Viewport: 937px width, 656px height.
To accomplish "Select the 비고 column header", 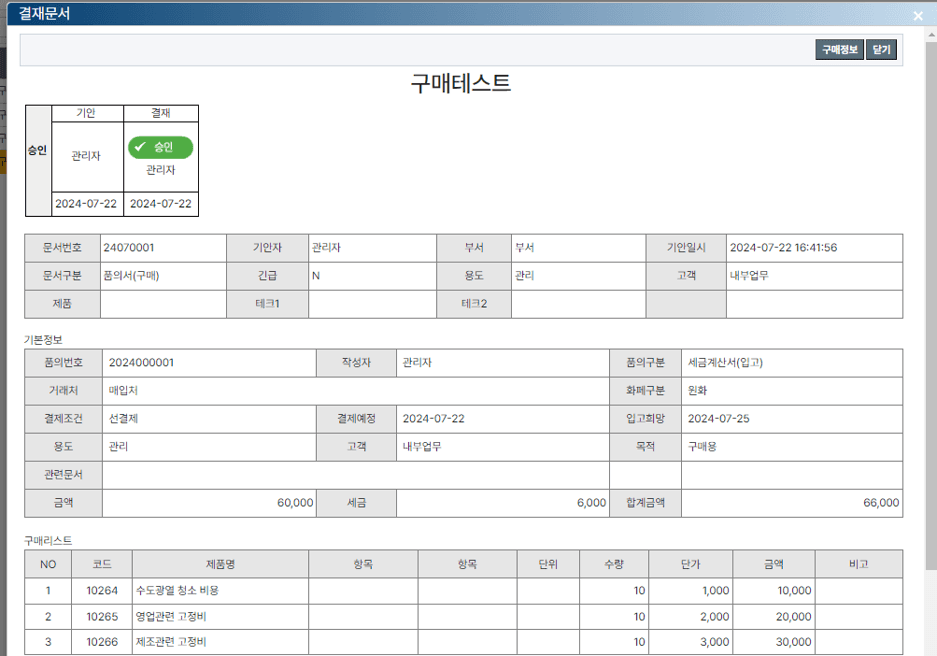I will [x=858, y=564].
